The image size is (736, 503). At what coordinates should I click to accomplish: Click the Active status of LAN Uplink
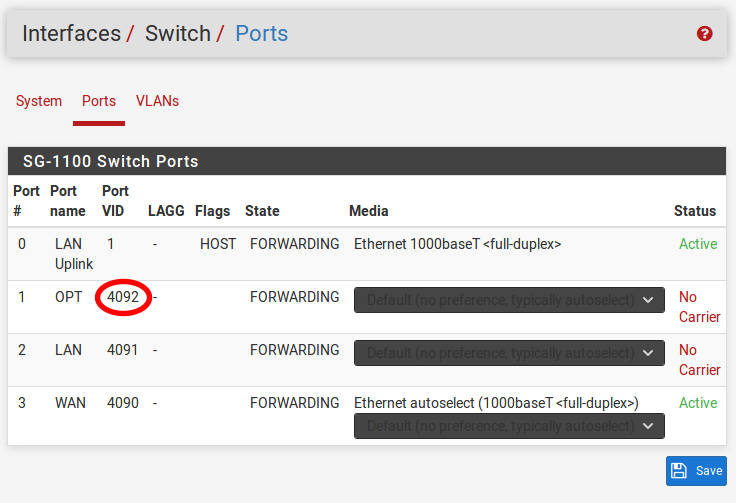697,244
